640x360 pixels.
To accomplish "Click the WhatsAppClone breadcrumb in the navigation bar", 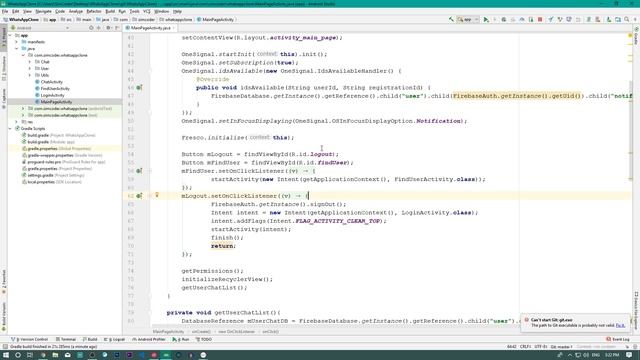I will (20, 19).
